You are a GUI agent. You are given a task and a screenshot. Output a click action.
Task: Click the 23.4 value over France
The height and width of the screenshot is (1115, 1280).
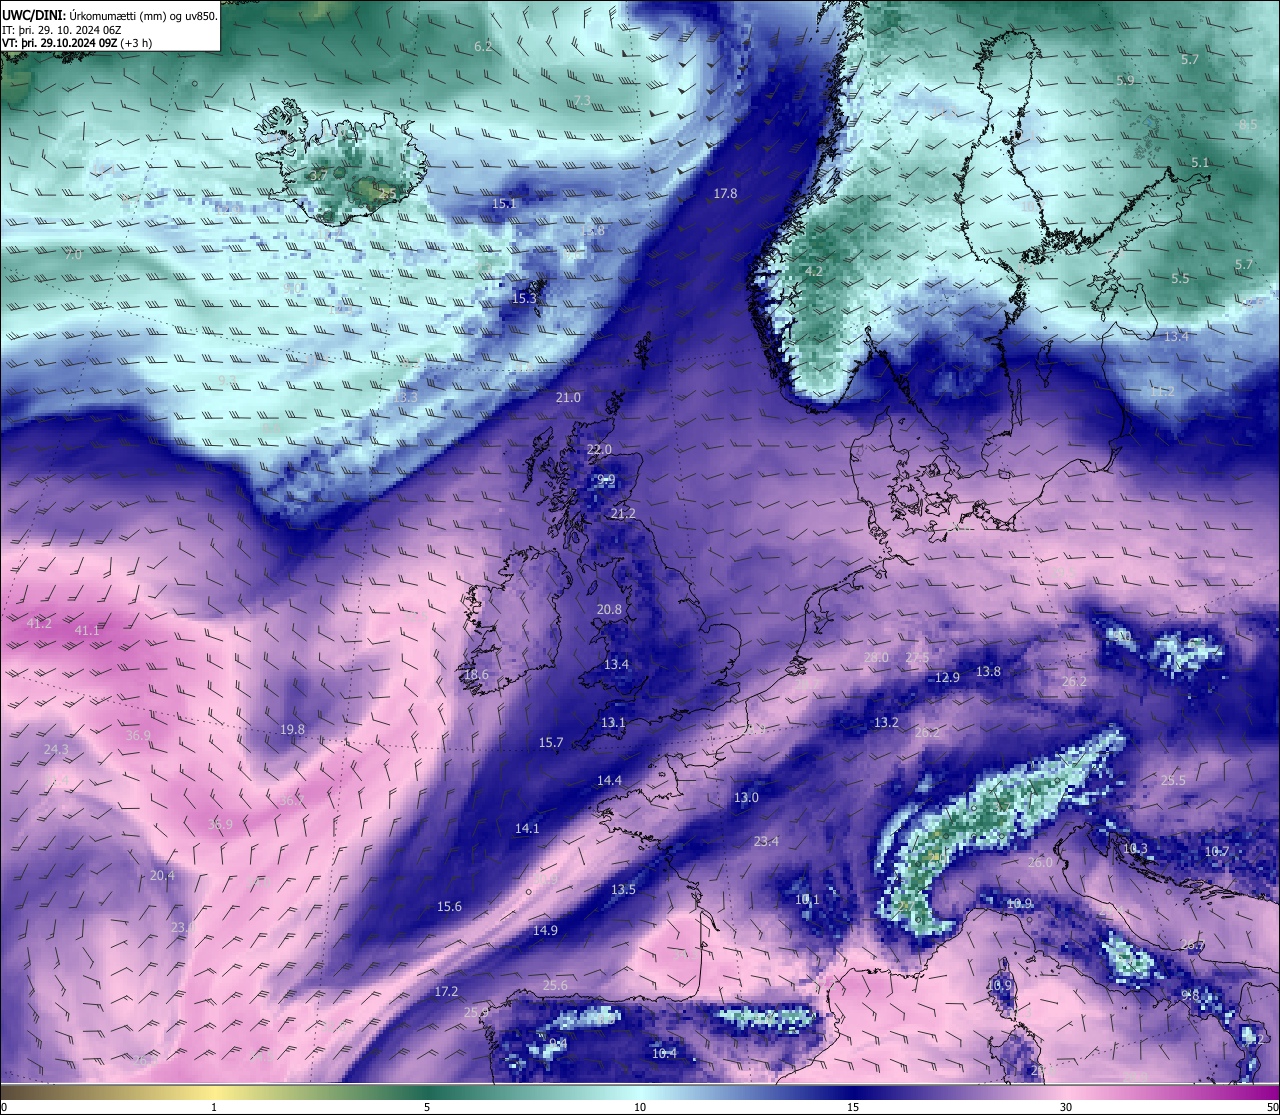coord(766,841)
